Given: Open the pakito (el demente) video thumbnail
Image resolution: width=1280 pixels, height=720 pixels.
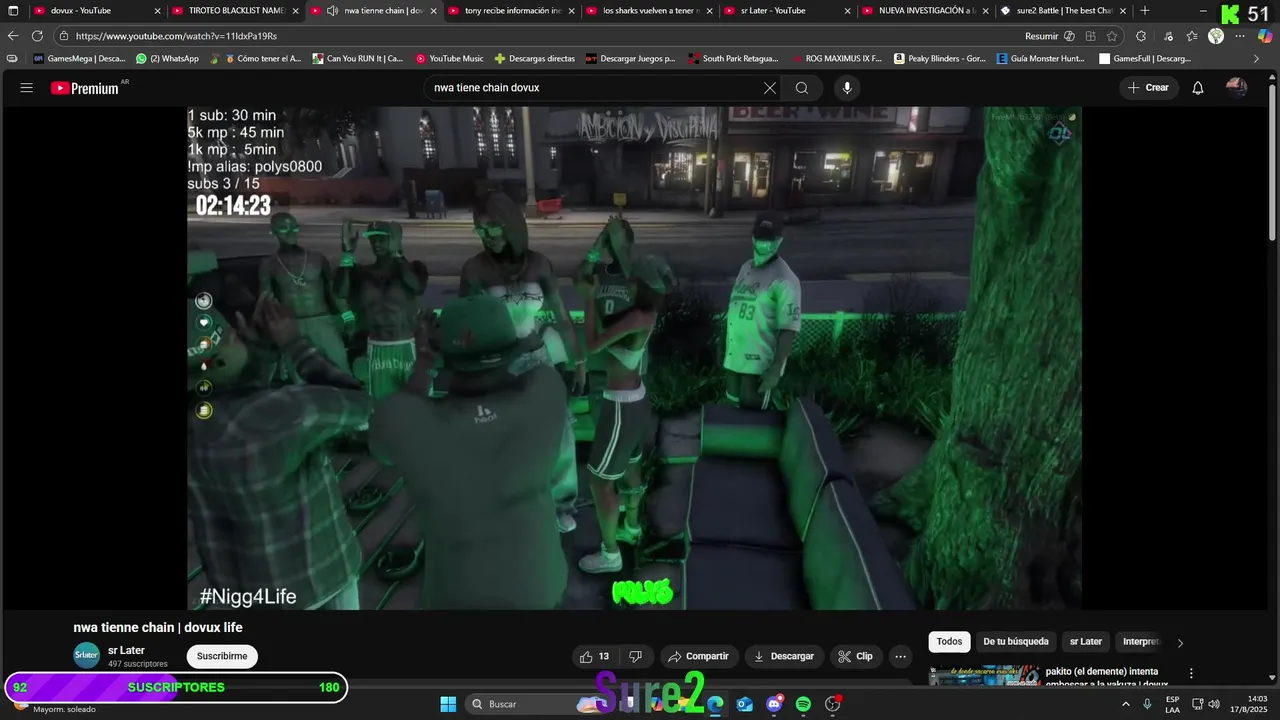Looking at the screenshot, I should coord(984,676).
